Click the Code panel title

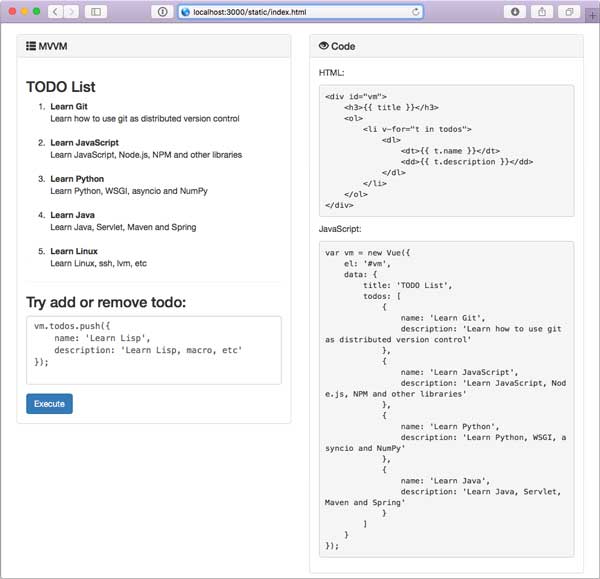coord(343,46)
